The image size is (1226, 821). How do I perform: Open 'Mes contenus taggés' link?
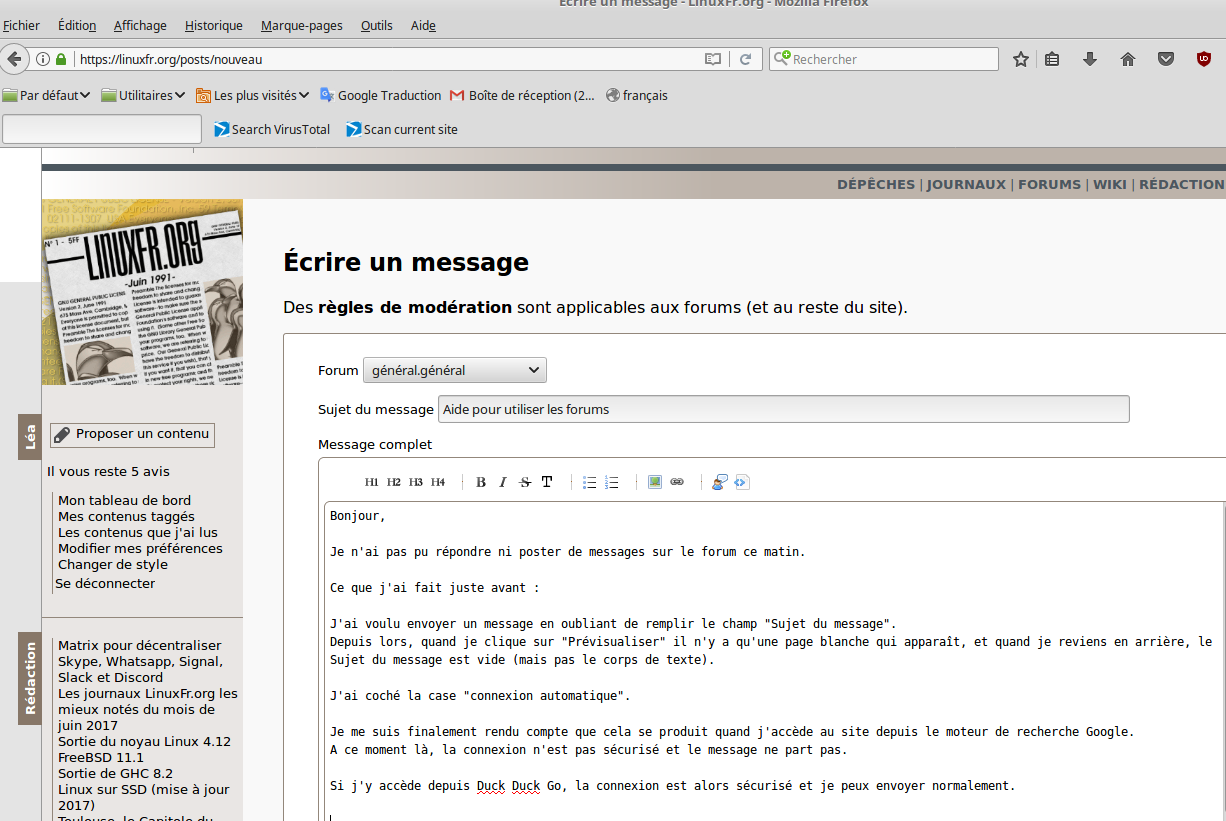click(x=126, y=516)
